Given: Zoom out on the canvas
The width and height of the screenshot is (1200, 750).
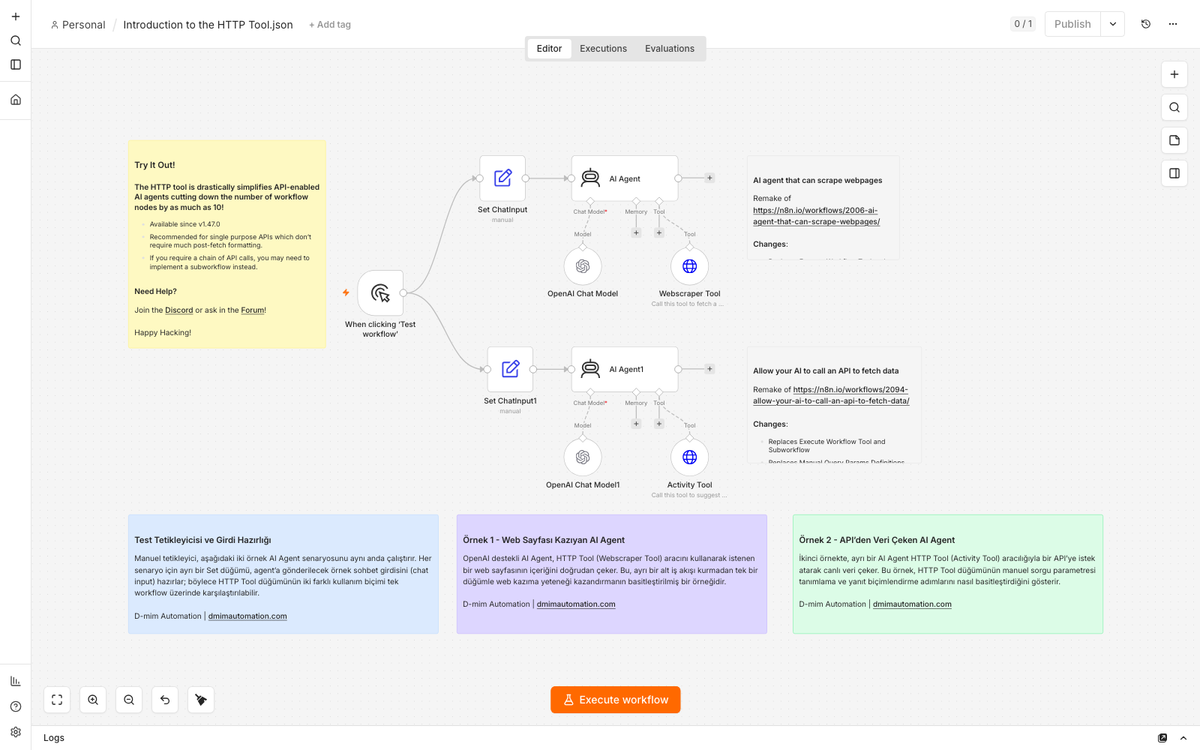Looking at the screenshot, I should tap(129, 700).
